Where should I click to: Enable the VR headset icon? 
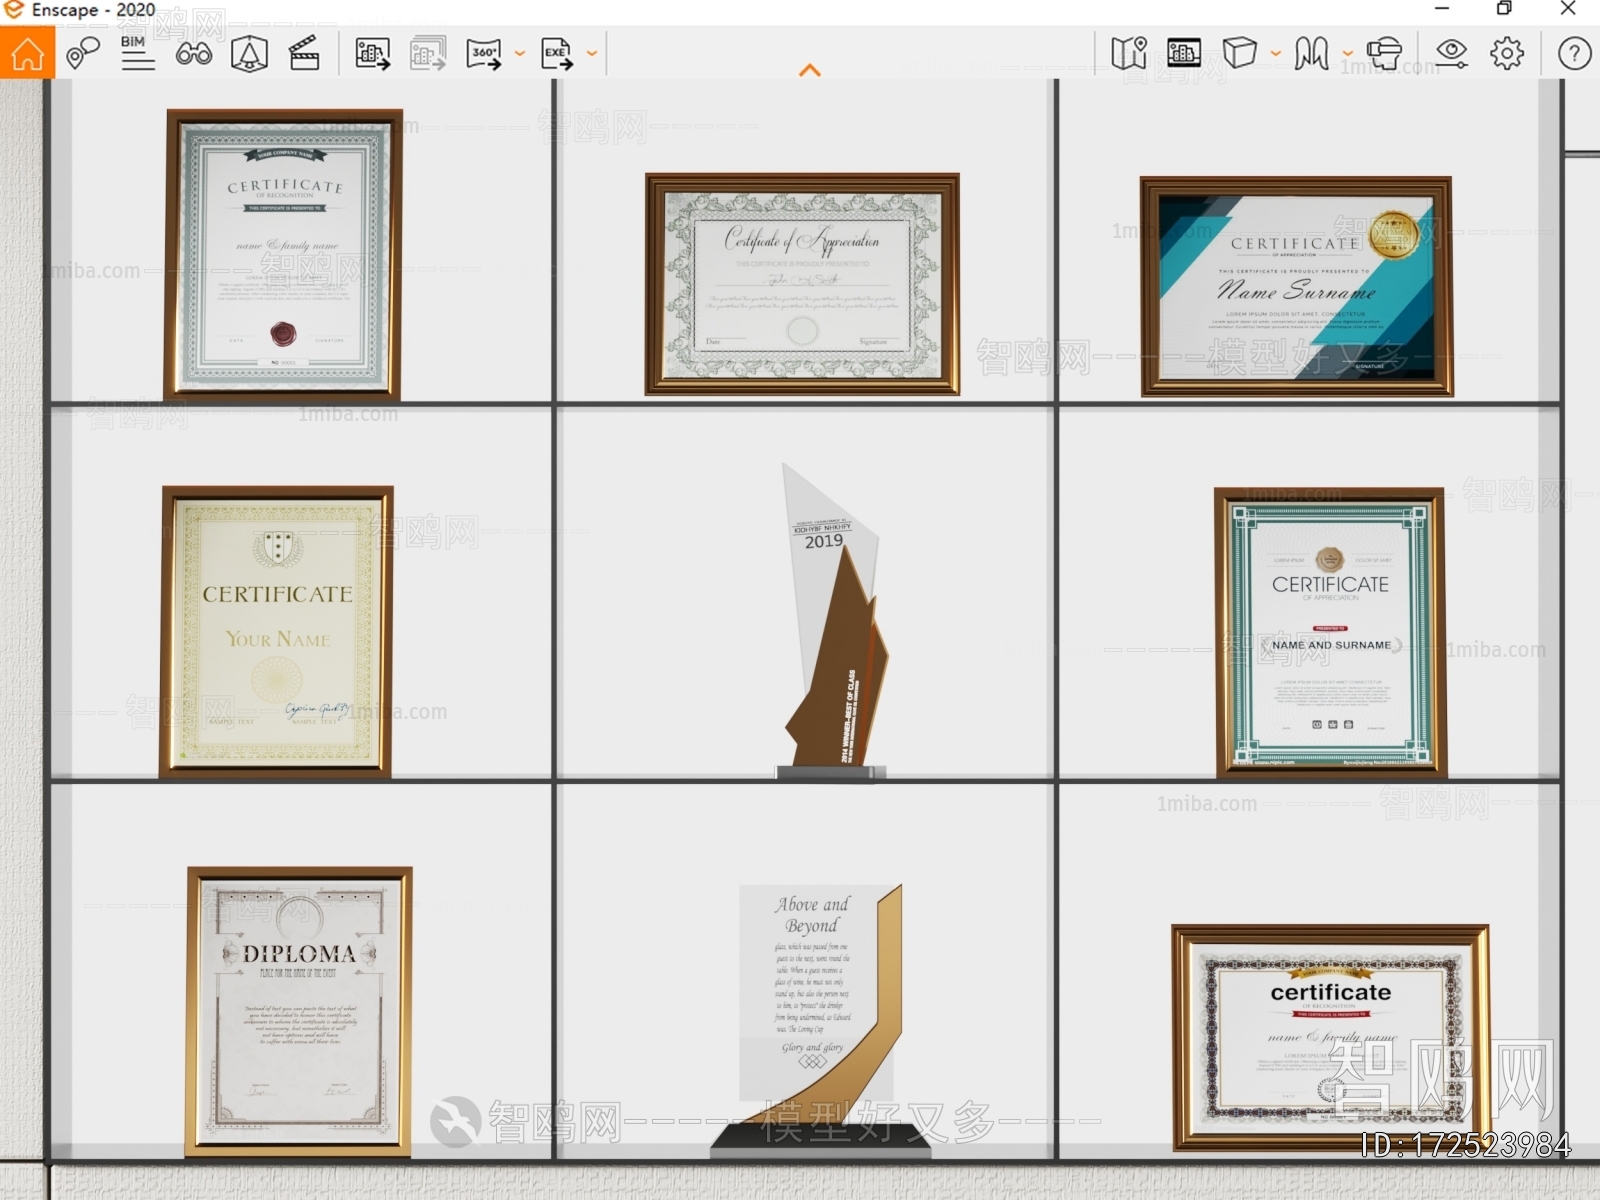(1384, 53)
